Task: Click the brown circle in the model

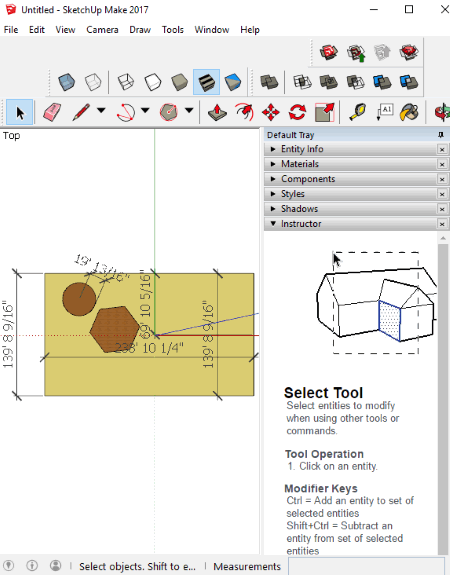Action: click(79, 299)
